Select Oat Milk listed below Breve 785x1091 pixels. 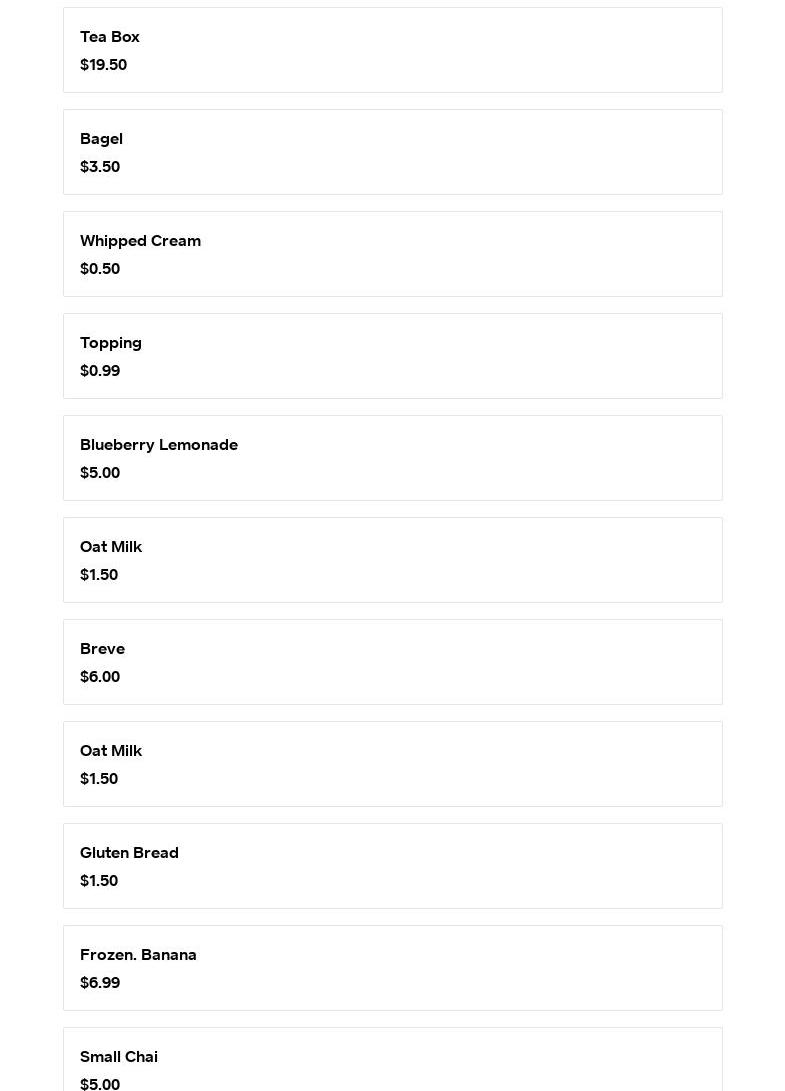click(392, 764)
